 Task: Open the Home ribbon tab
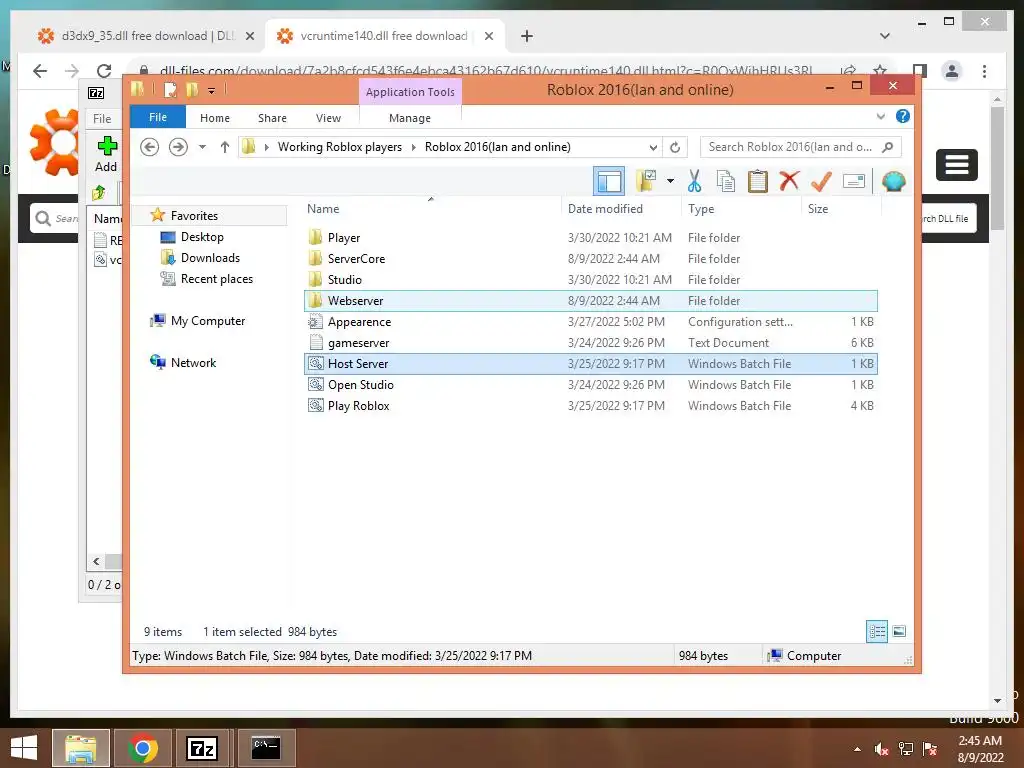click(x=215, y=118)
